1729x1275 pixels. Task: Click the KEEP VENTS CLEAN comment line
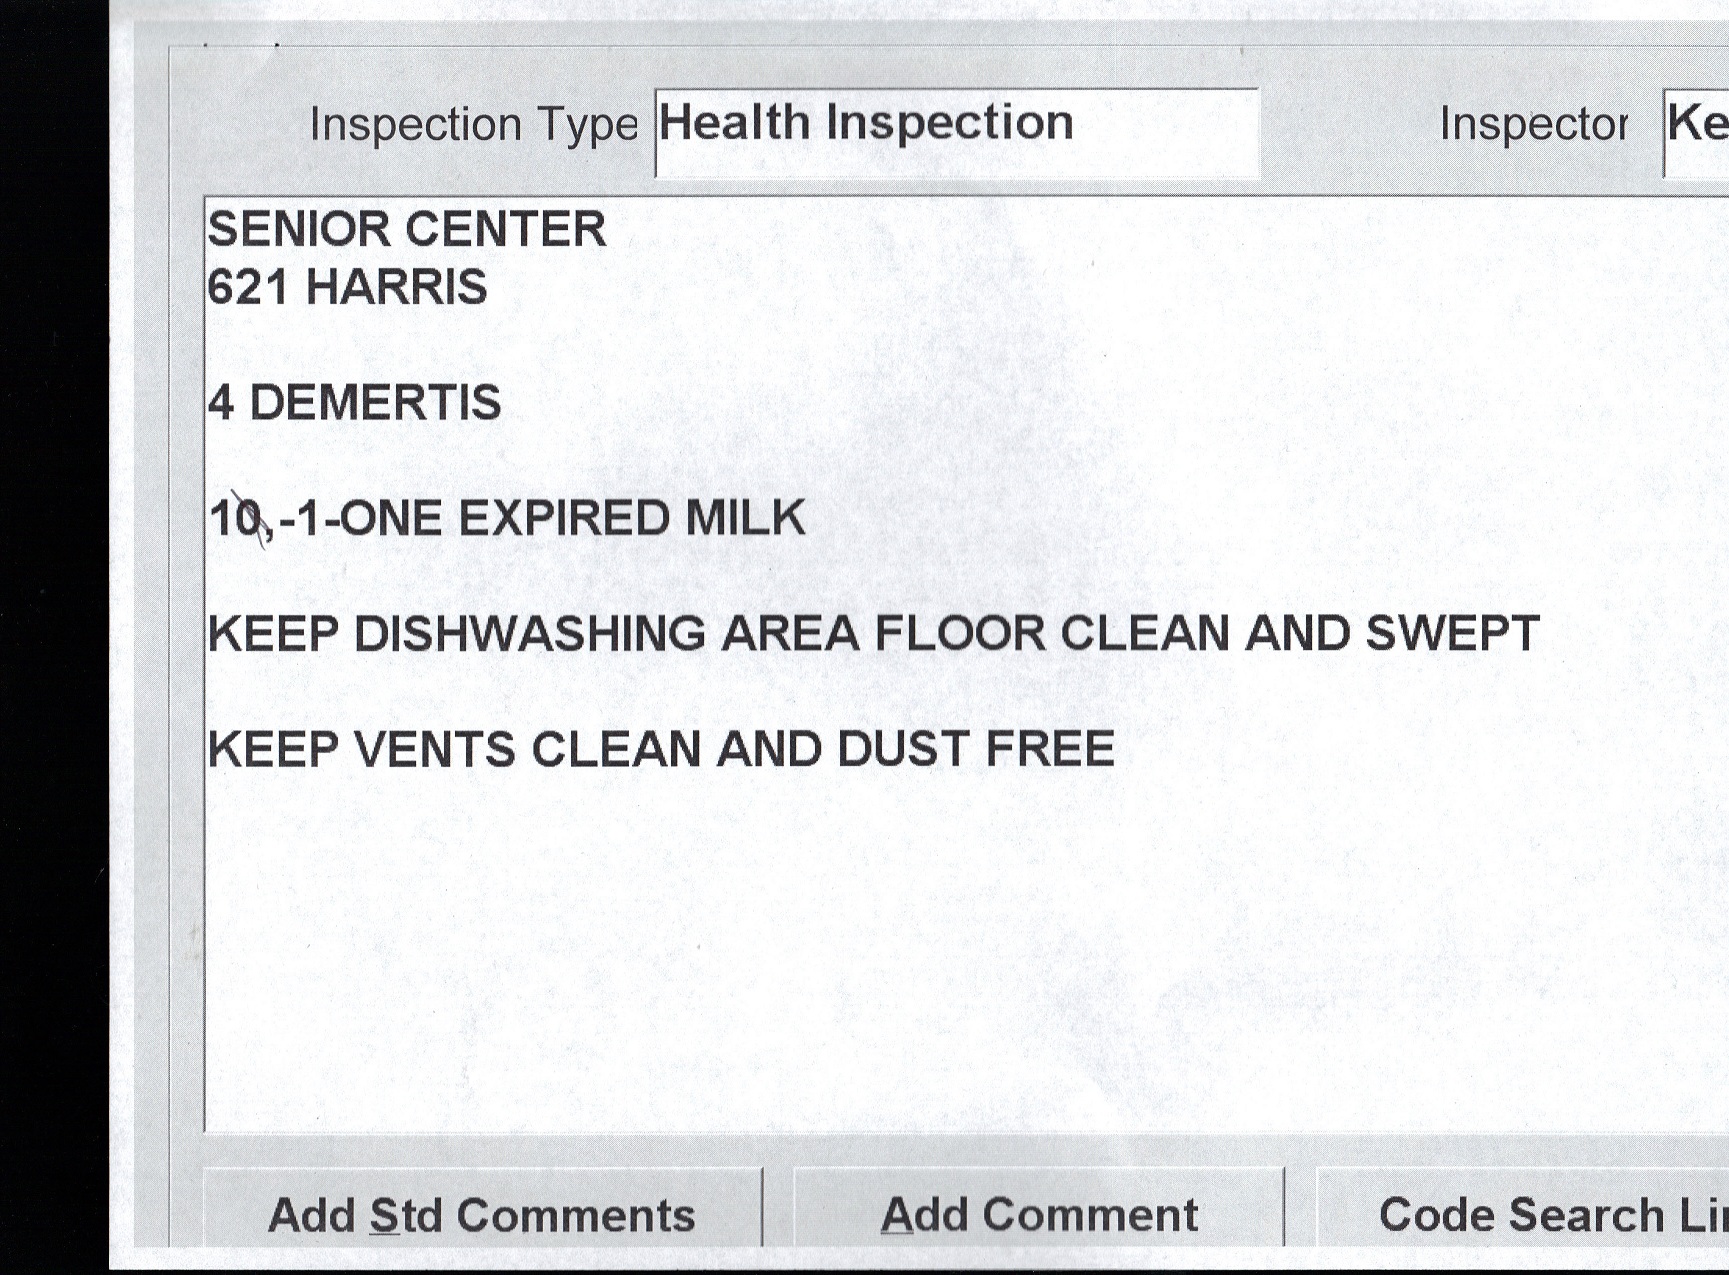[660, 750]
